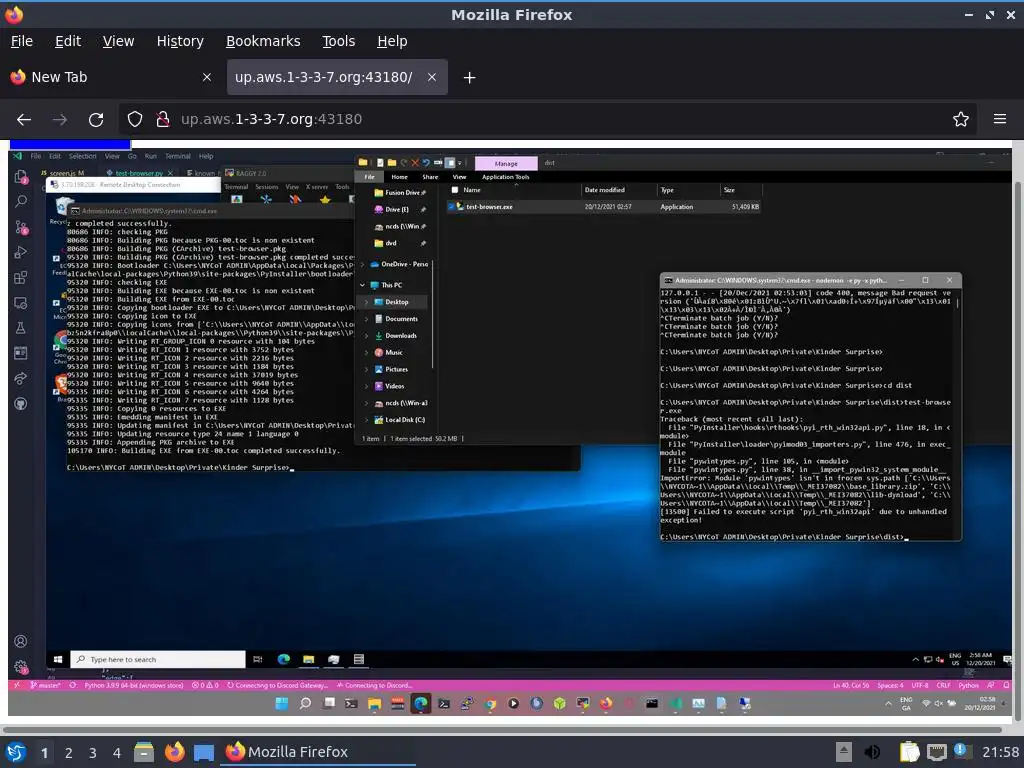Switch to workspace 4

117,753
